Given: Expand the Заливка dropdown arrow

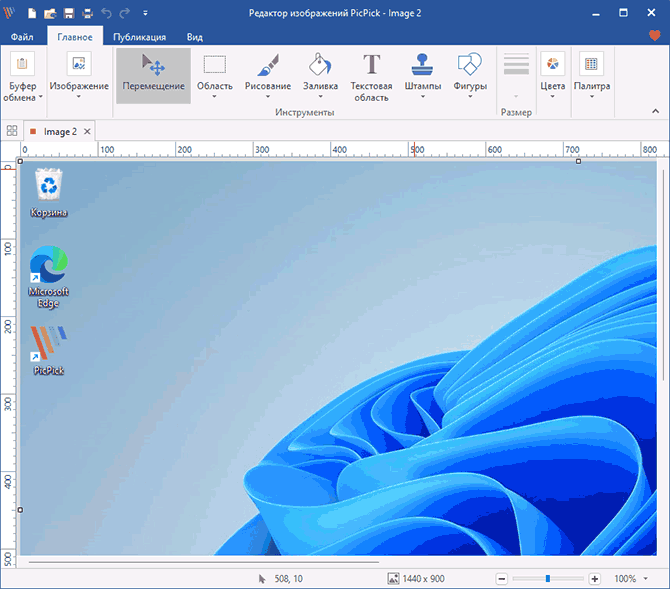Looking at the screenshot, I should coord(320,97).
